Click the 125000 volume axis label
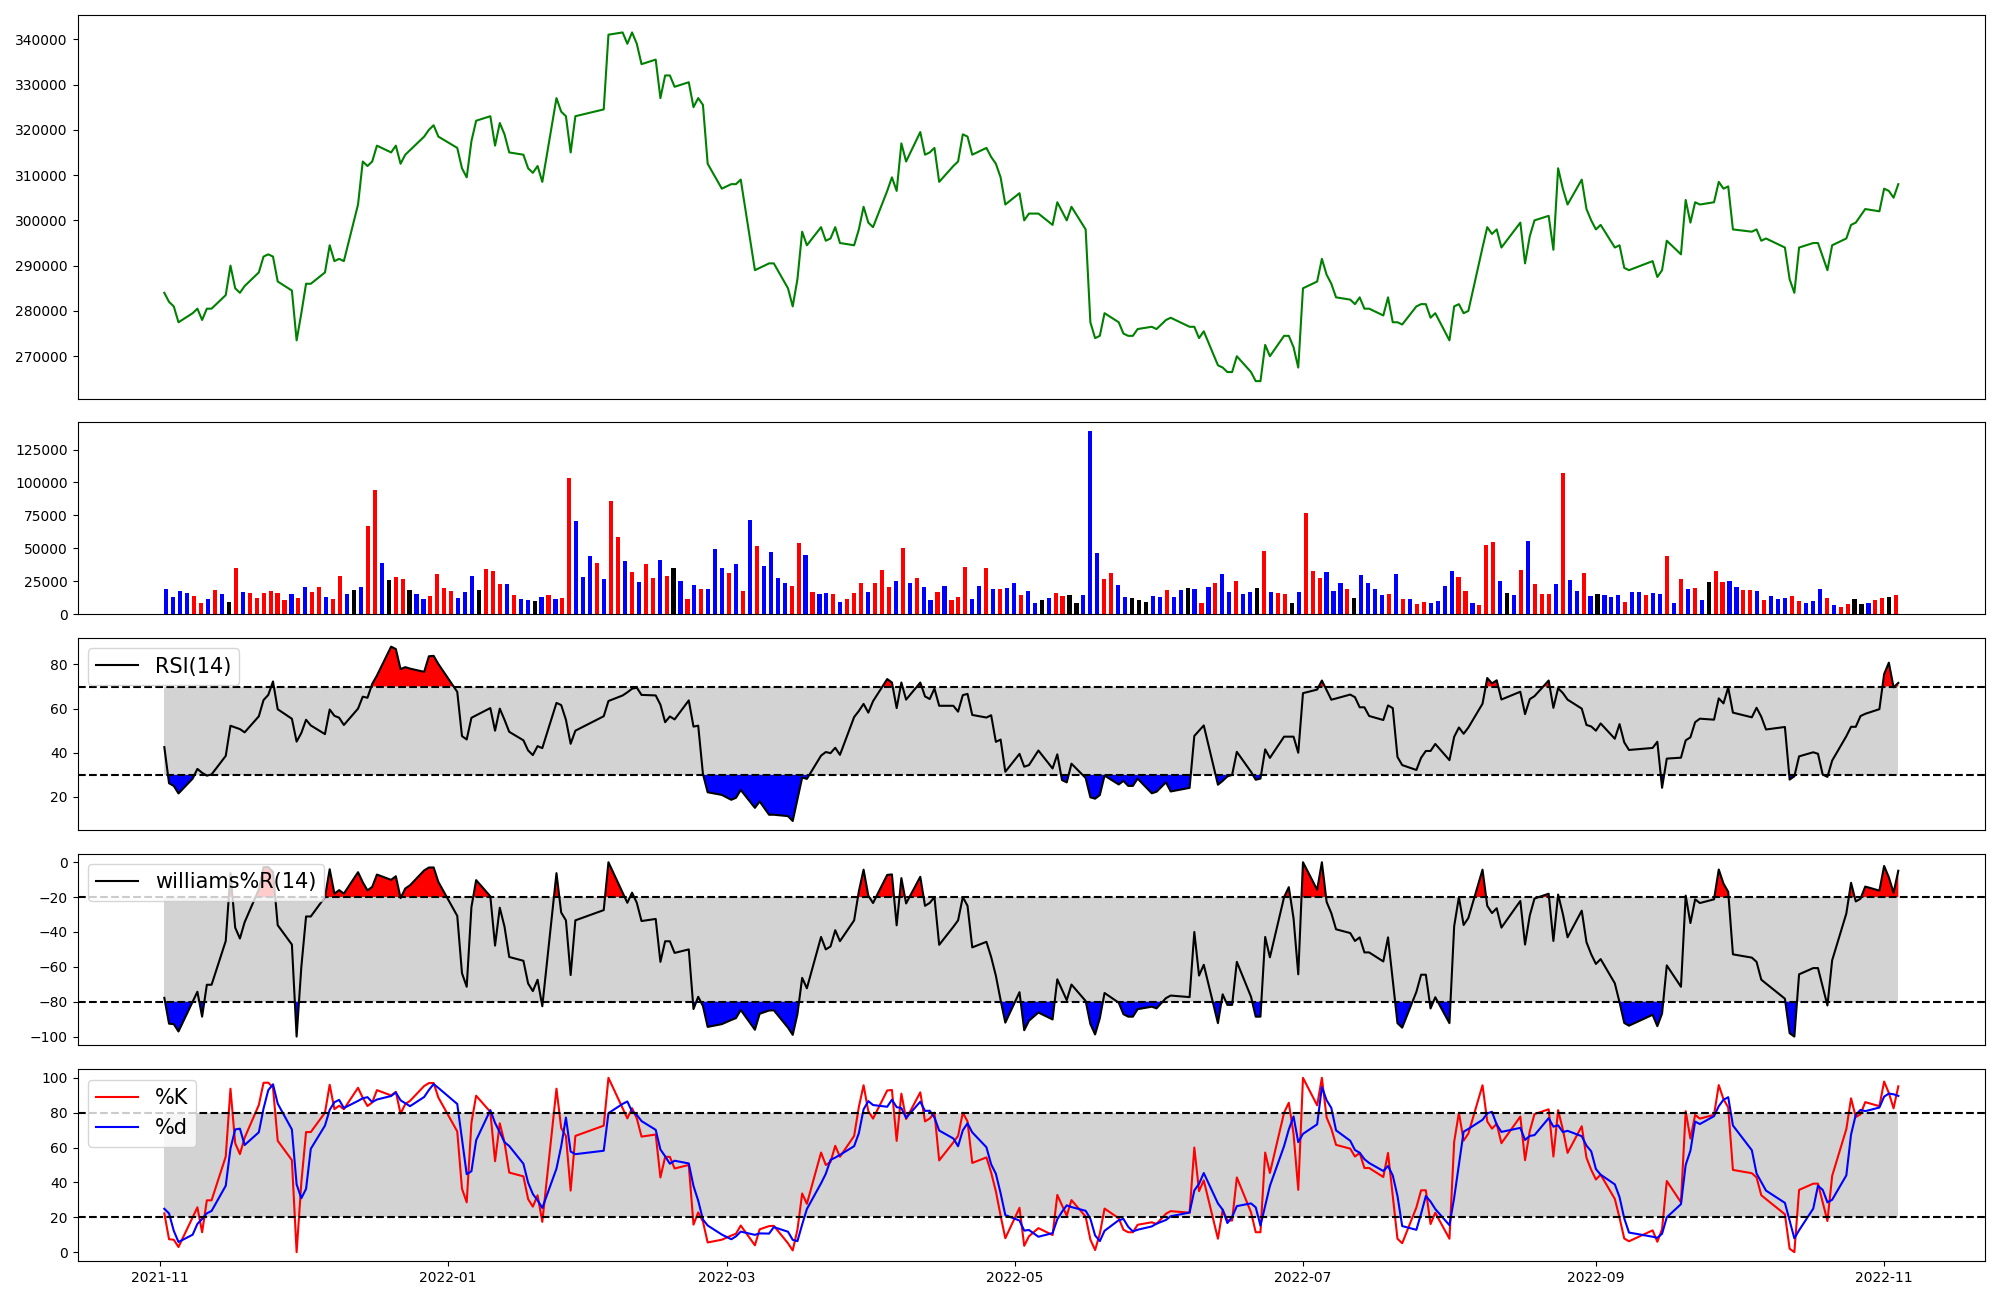 41,450
